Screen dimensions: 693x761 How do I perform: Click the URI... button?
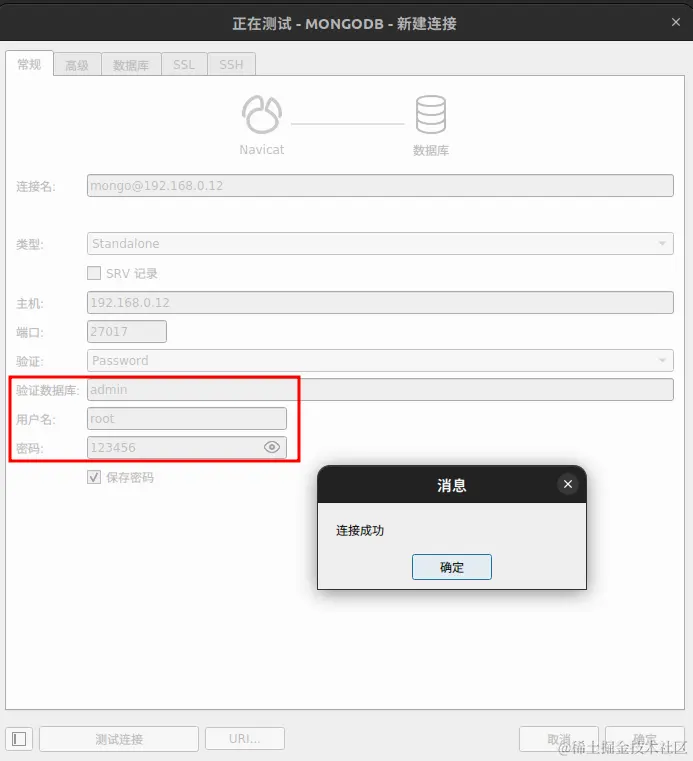click(245, 739)
